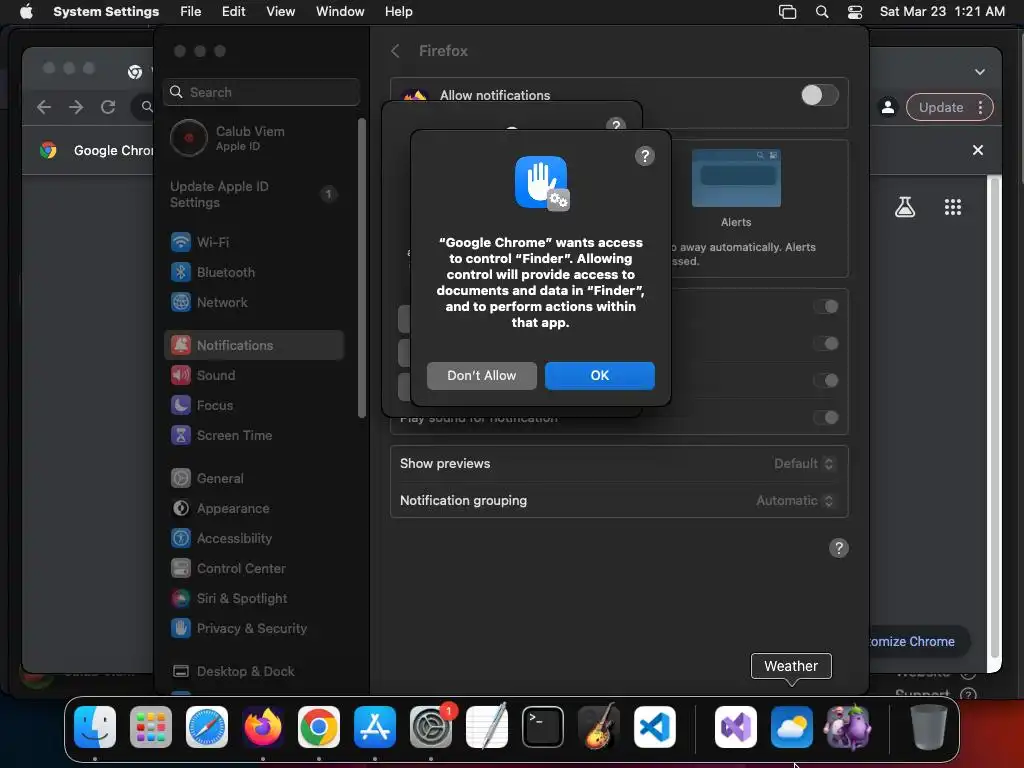
Task: Click the Stage Manager menu bar icon
Action: [788, 12]
